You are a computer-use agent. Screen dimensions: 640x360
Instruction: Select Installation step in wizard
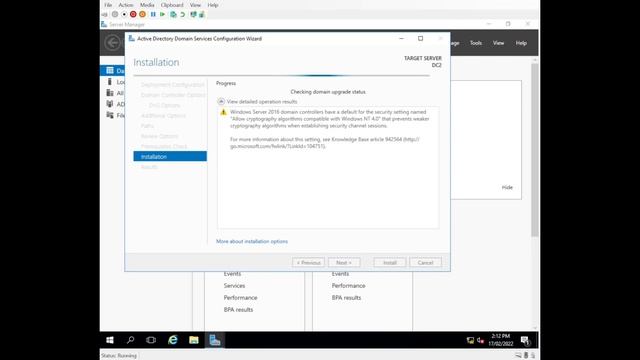tap(170, 156)
